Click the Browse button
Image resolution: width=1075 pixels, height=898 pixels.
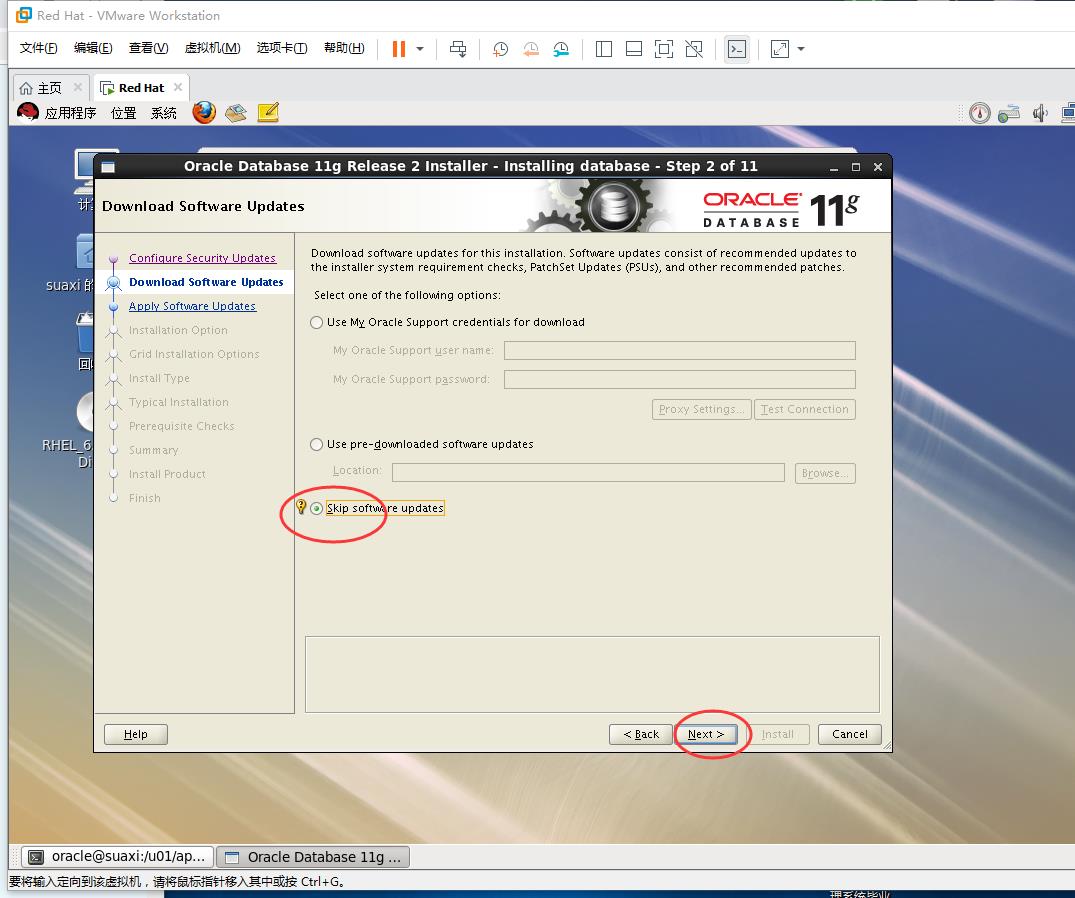click(x=825, y=473)
